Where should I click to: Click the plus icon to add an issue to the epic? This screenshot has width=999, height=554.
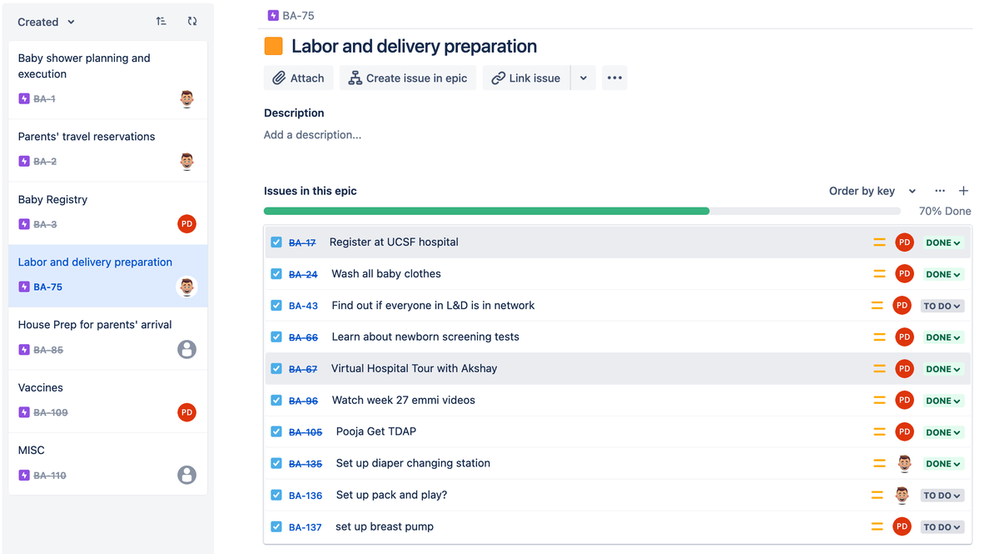[963, 191]
